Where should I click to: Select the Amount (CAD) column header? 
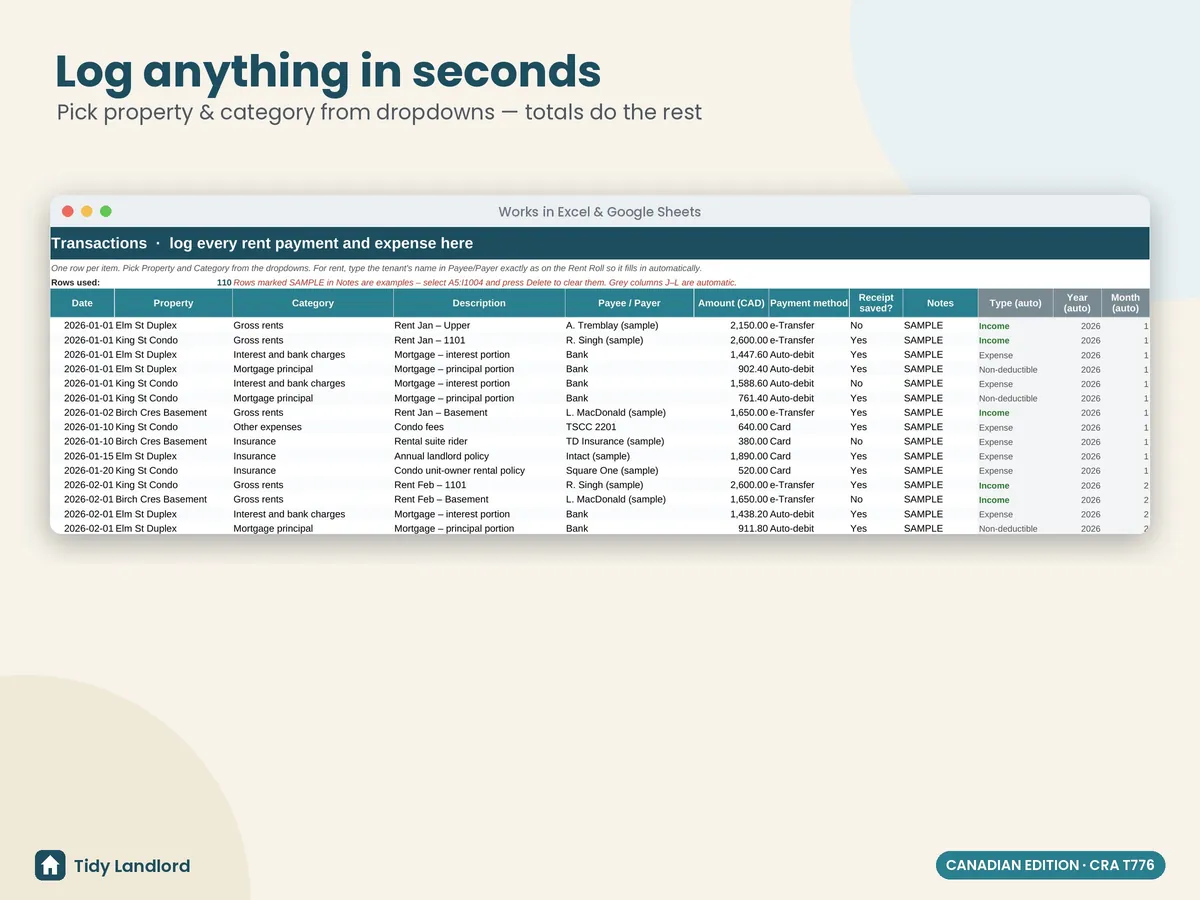pos(731,303)
